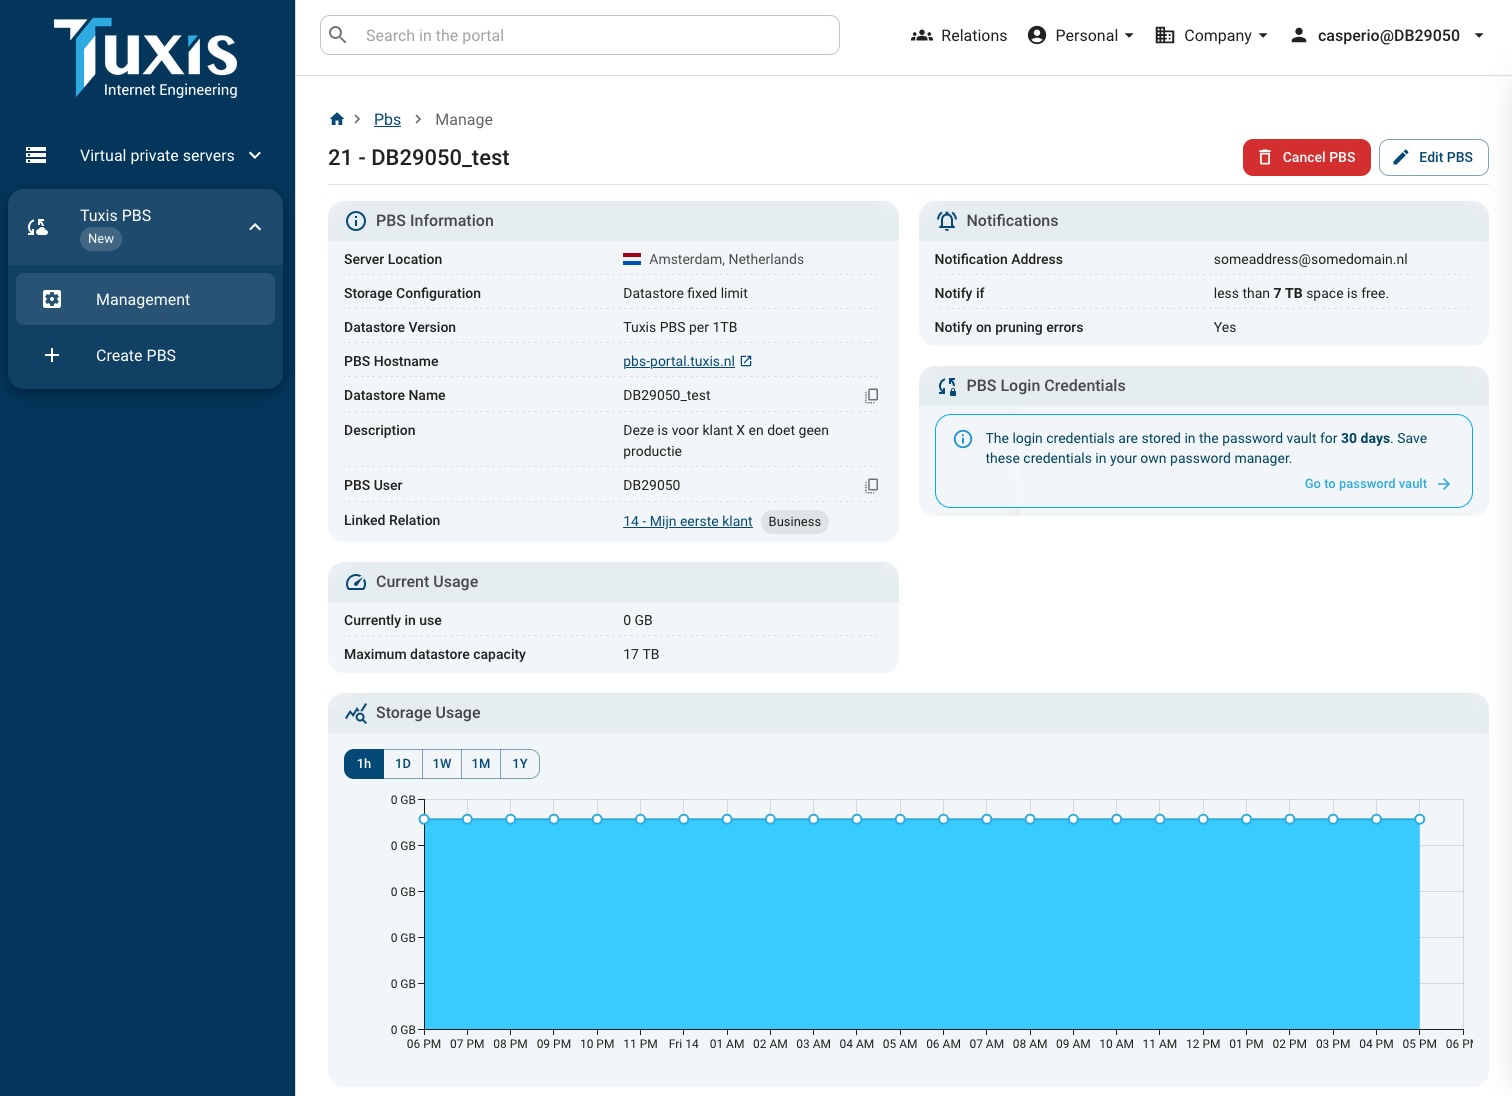The width and height of the screenshot is (1512, 1096).
Task: Click the capacity value 17 TB
Action: click(x=641, y=654)
